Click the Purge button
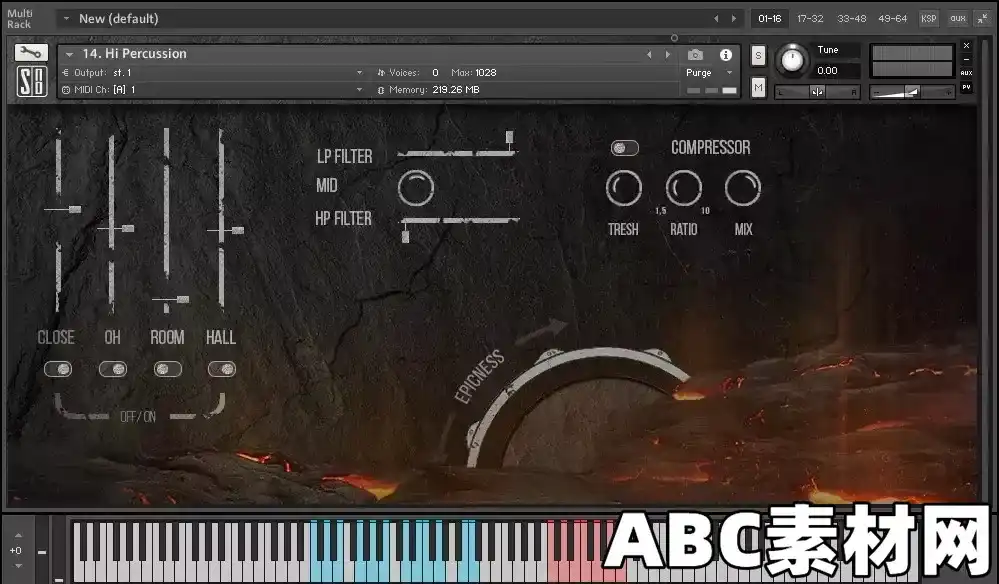The width and height of the screenshot is (999, 584). pyautogui.click(x=700, y=72)
